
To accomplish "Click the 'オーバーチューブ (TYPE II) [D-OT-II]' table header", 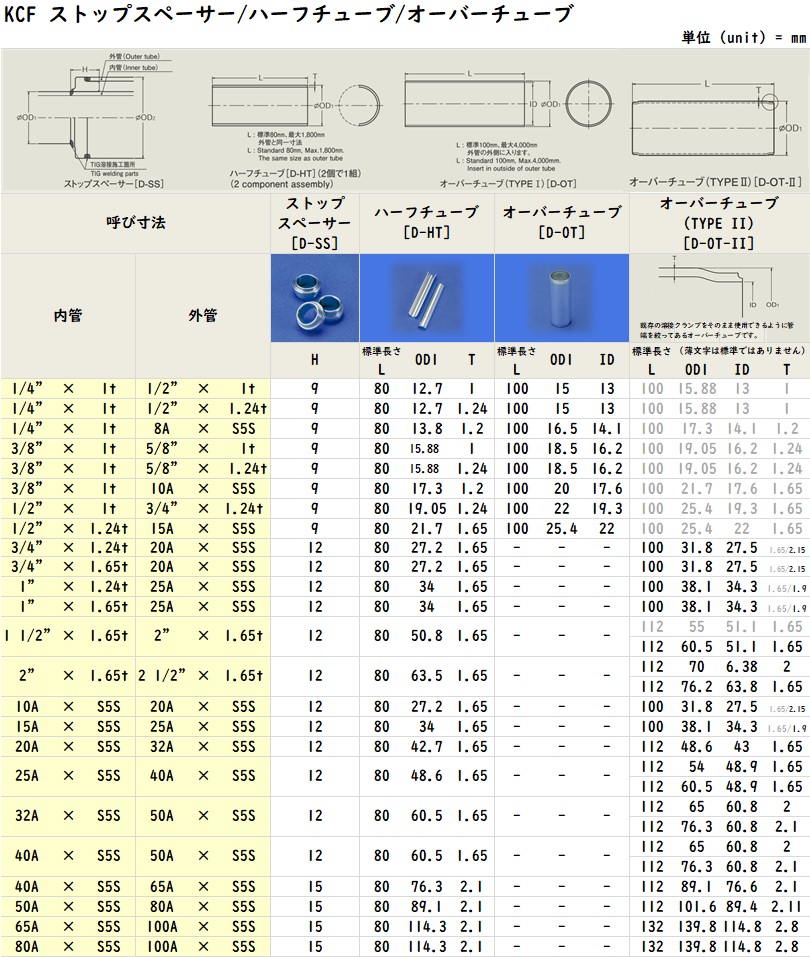I will [719, 223].
